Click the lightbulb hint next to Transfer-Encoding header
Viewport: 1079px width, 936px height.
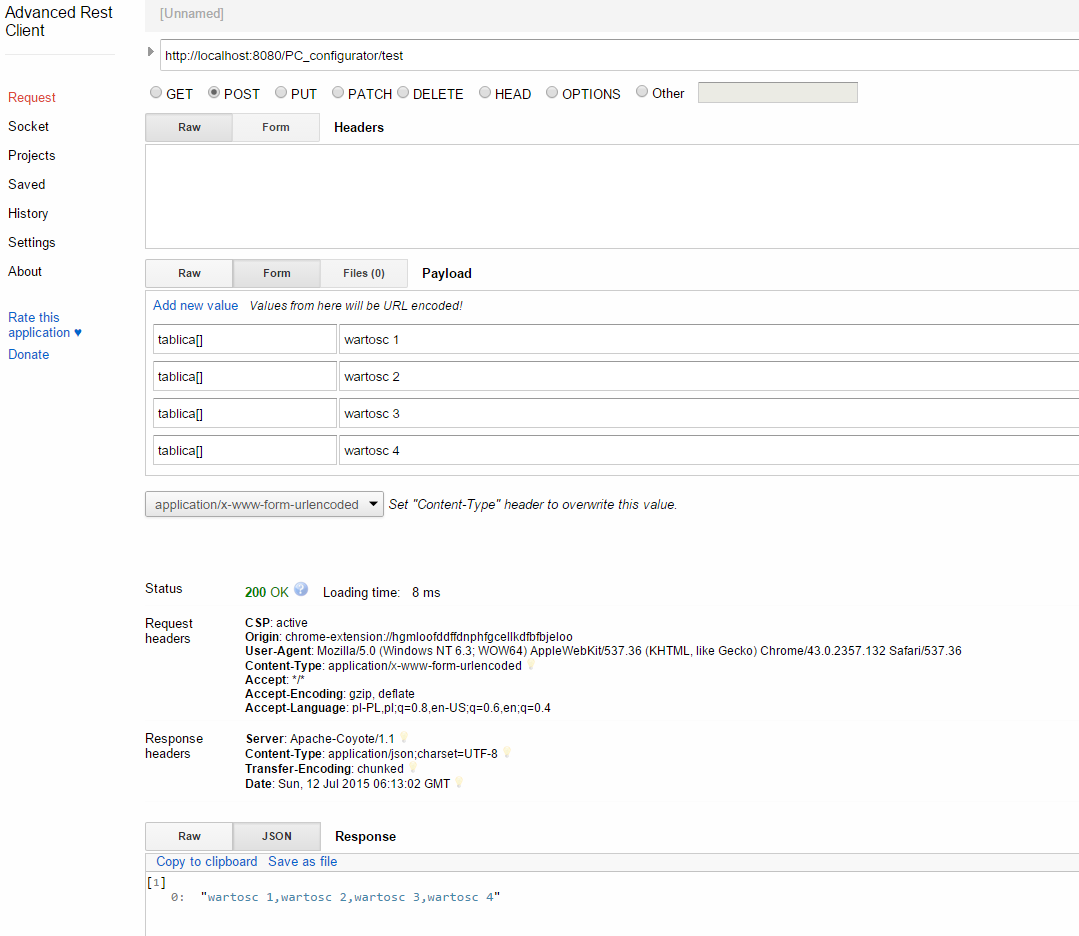point(413,767)
